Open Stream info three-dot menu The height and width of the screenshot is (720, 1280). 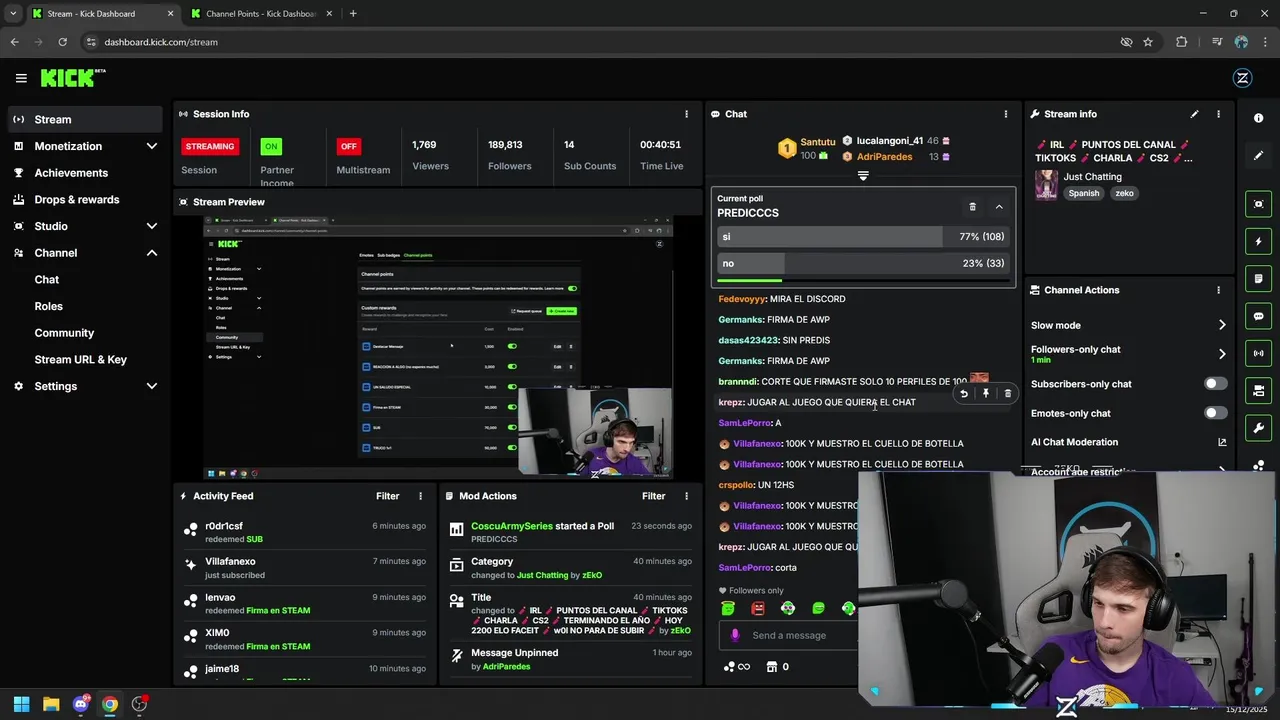click(x=1218, y=114)
